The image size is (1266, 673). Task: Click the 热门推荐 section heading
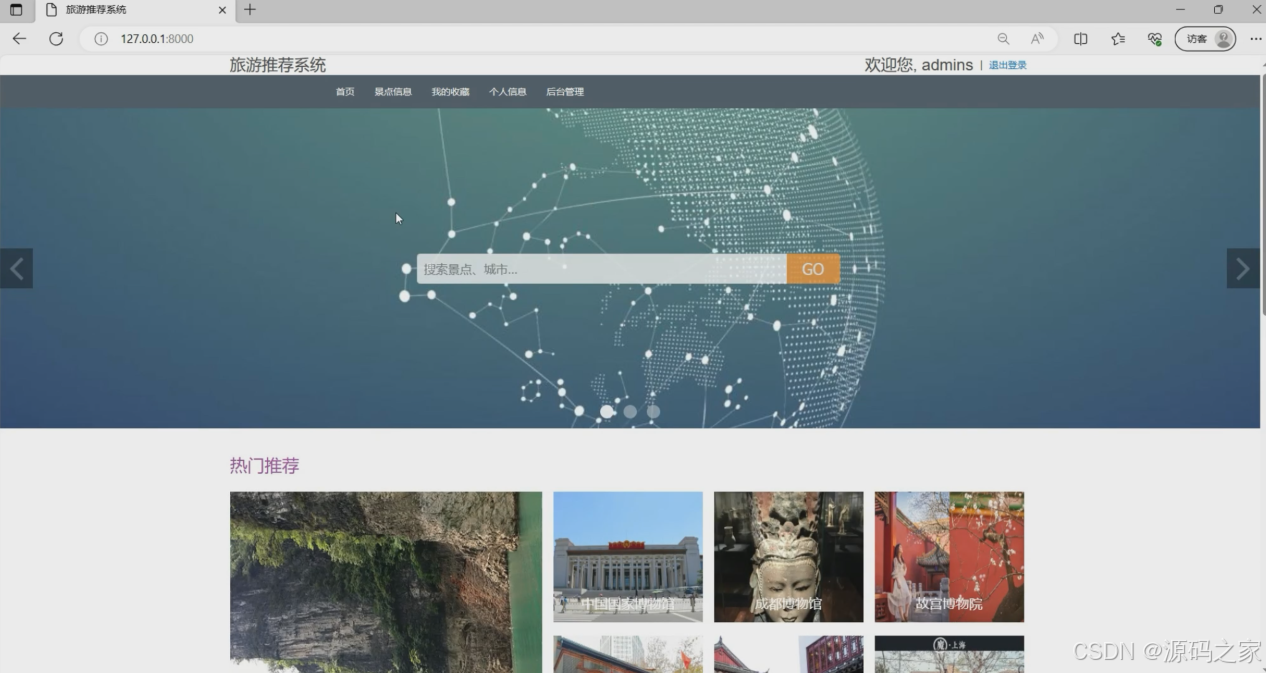264,466
